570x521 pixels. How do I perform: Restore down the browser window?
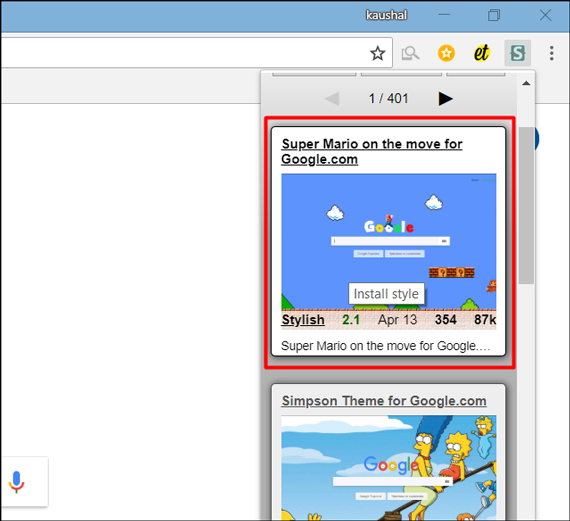pos(494,15)
